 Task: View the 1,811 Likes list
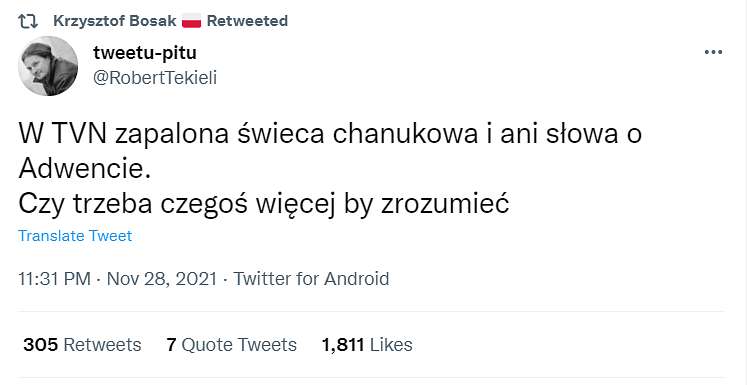367,344
